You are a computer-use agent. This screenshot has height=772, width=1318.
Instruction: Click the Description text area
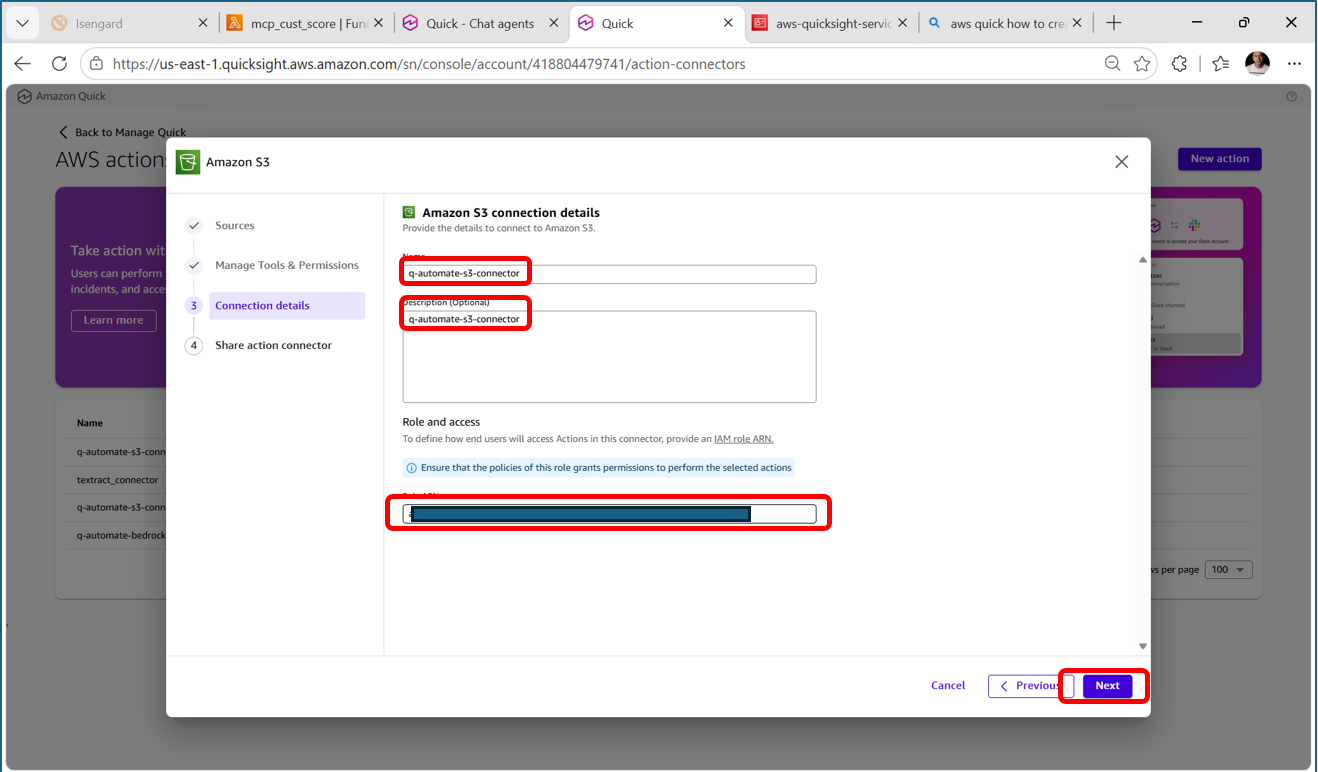pyautogui.click(x=609, y=357)
